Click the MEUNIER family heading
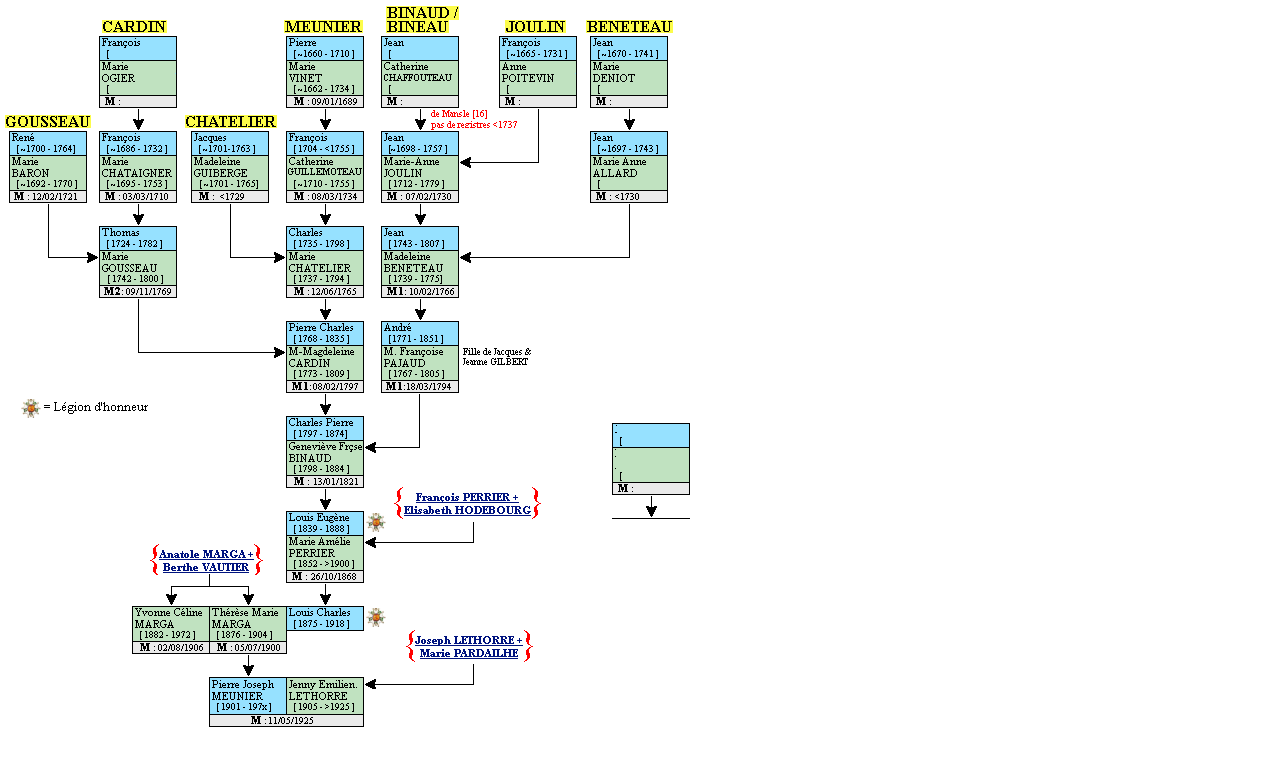 323,27
